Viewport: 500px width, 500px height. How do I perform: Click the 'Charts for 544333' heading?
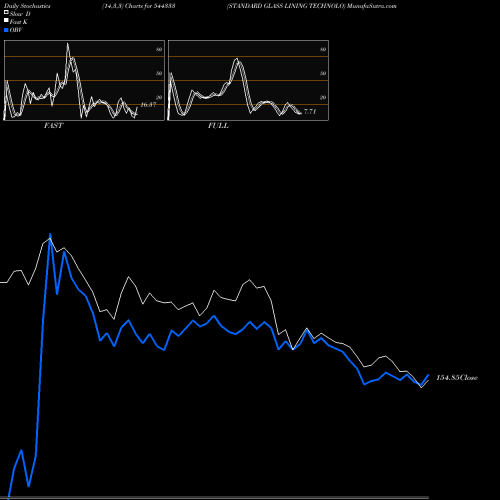(150, 6)
